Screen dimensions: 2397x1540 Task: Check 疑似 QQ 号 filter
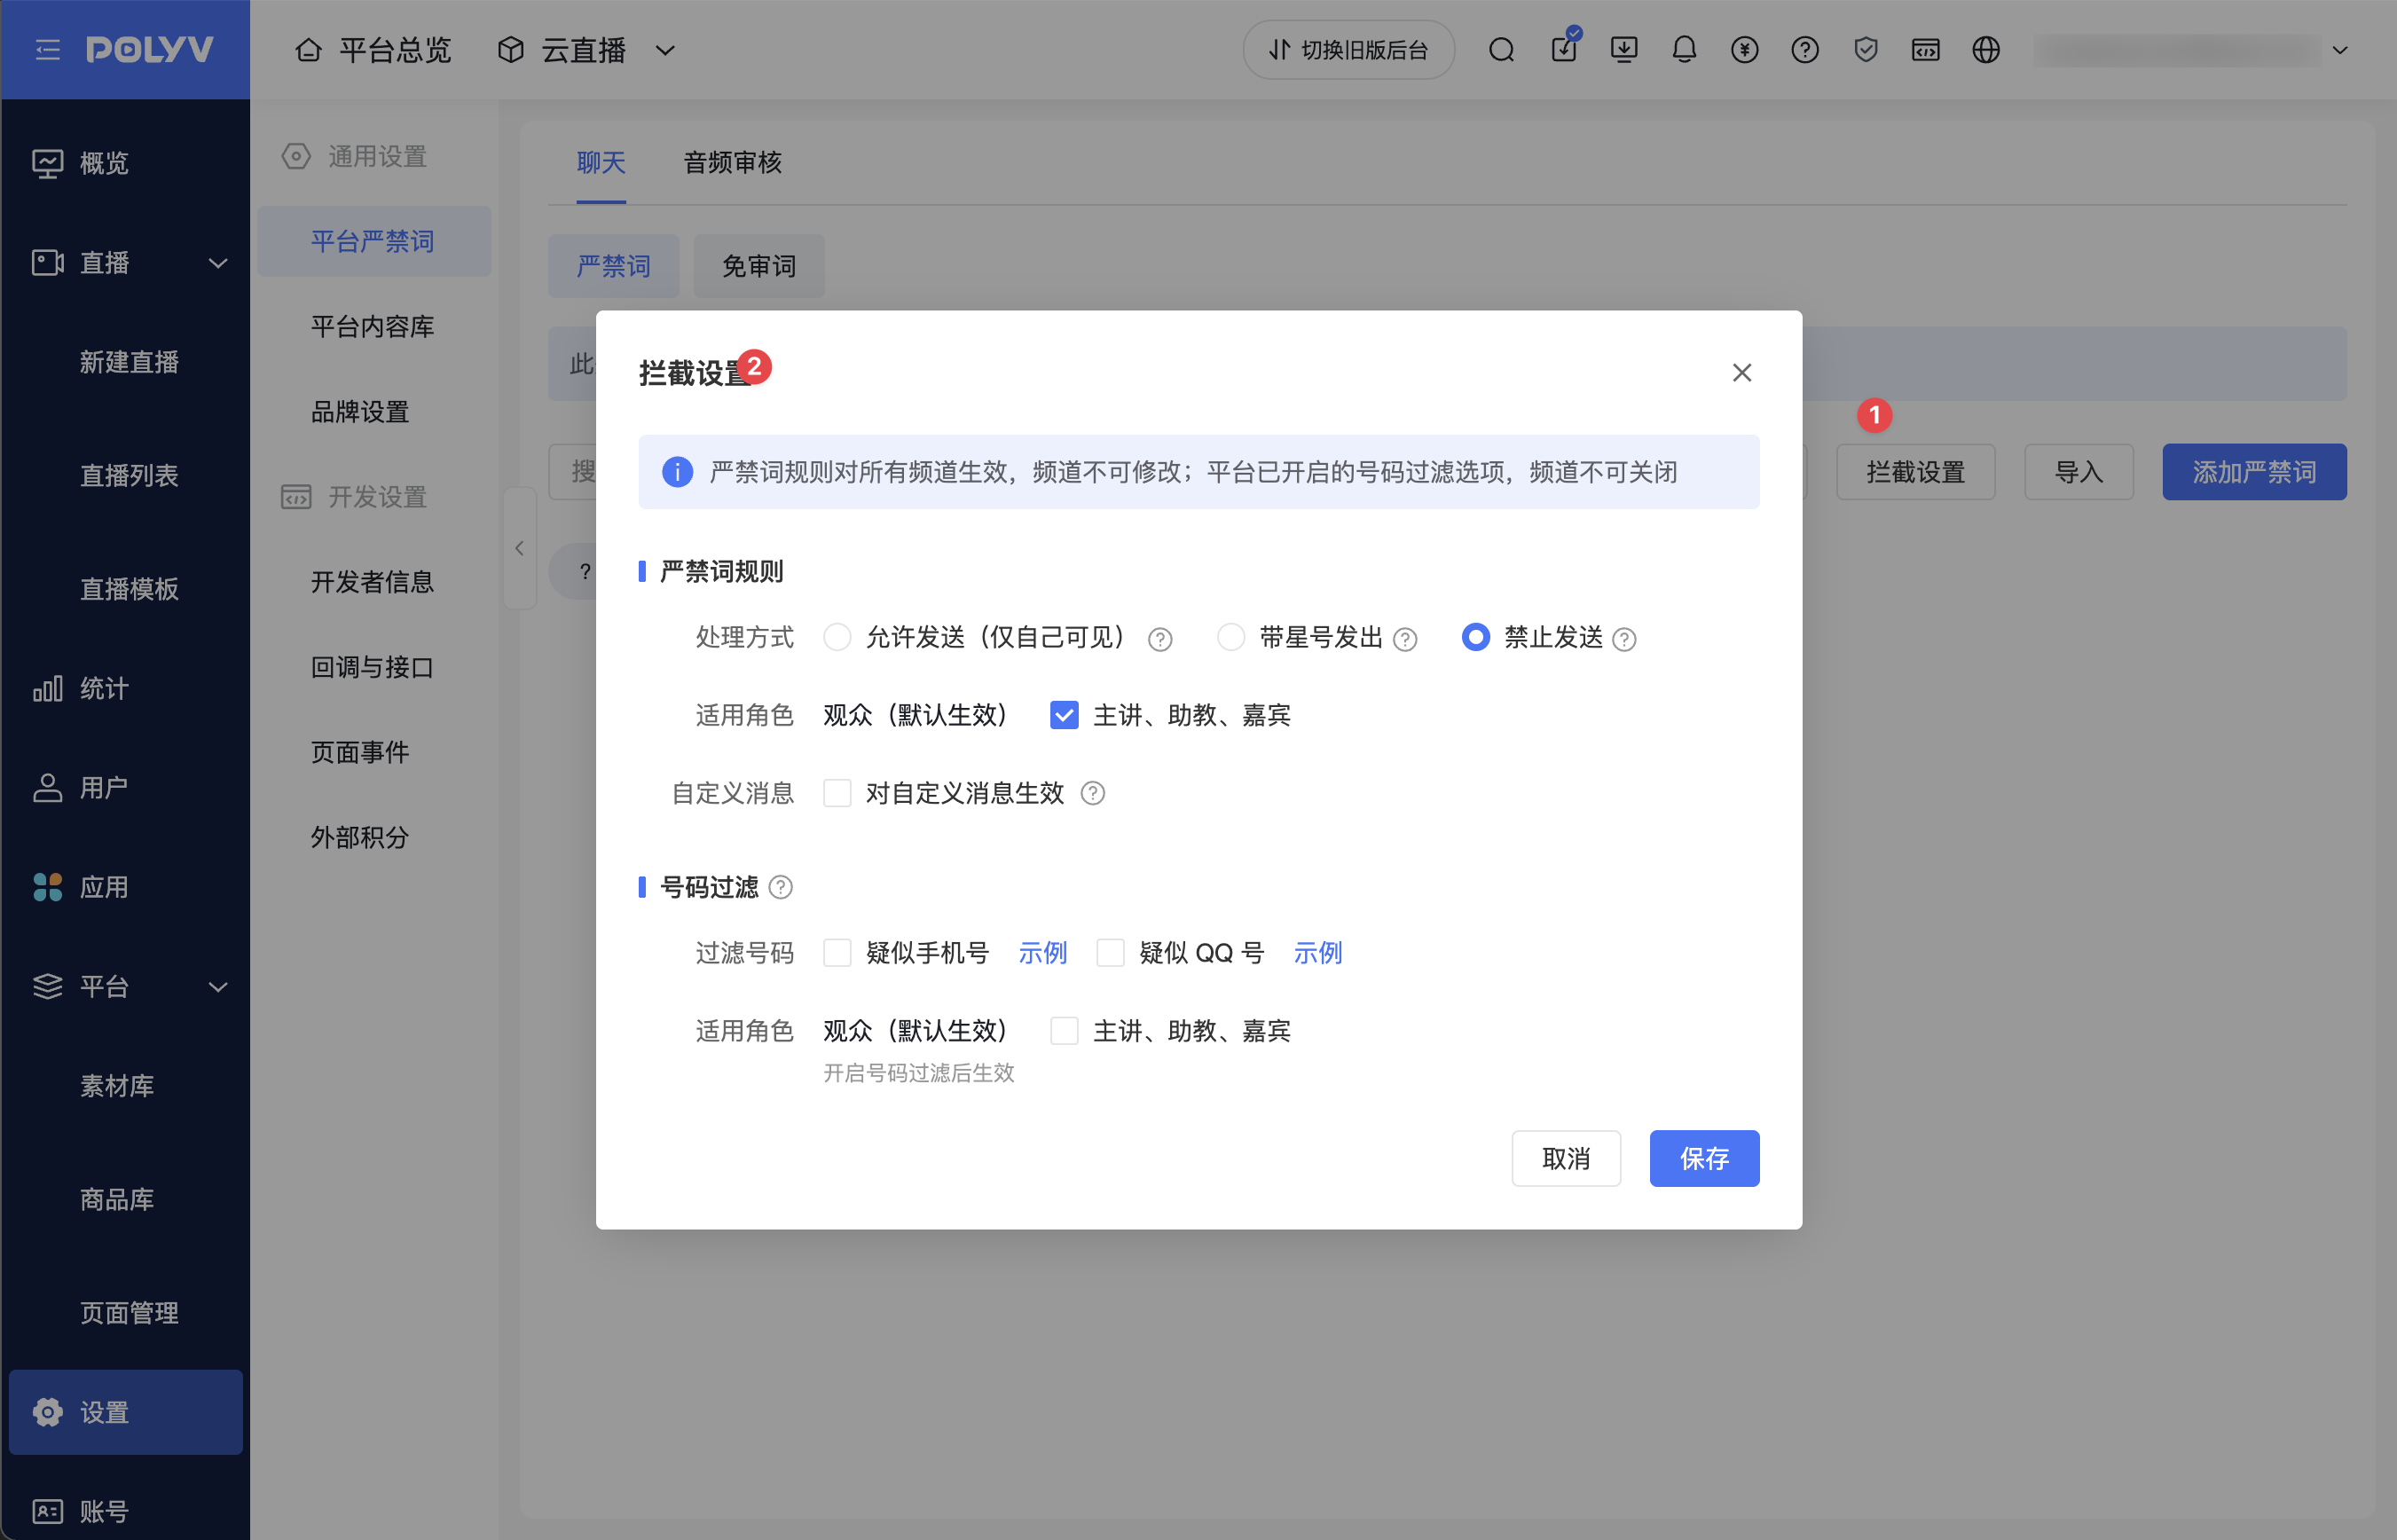[x=1111, y=953]
